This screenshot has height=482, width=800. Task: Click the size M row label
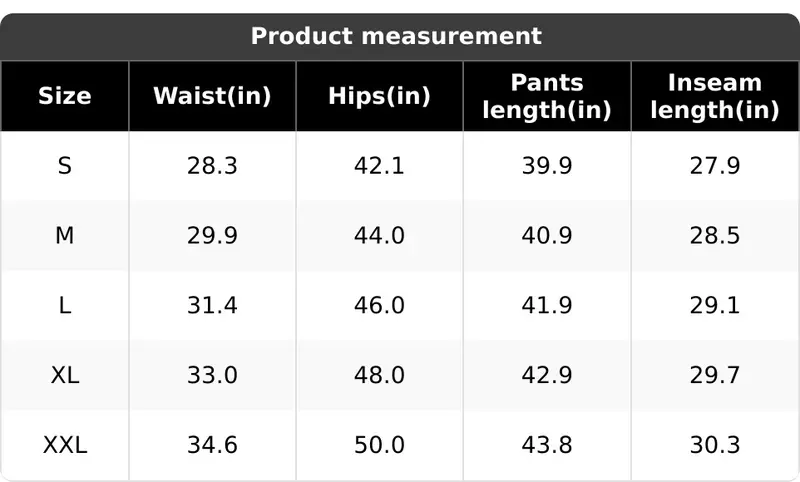pyautogui.click(x=65, y=236)
